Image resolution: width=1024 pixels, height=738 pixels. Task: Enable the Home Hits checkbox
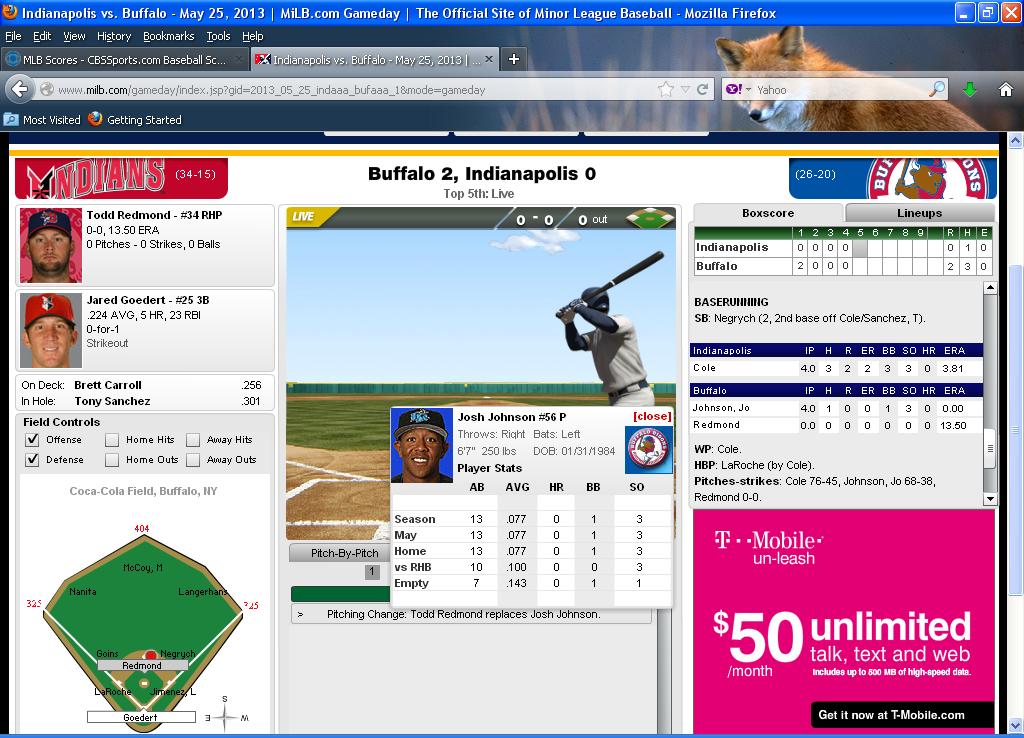tap(112, 440)
